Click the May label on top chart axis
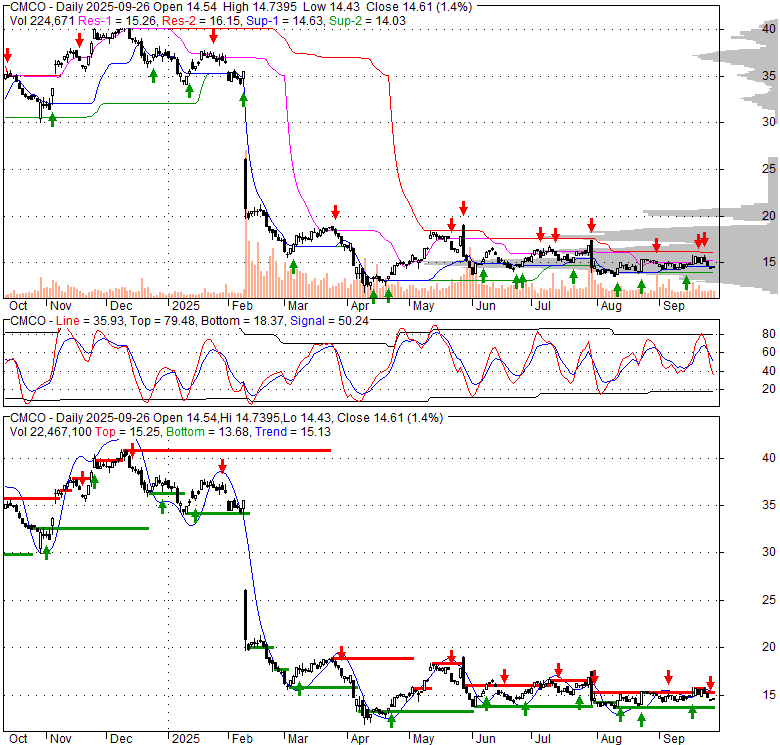780x745 pixels. point(423,306)
